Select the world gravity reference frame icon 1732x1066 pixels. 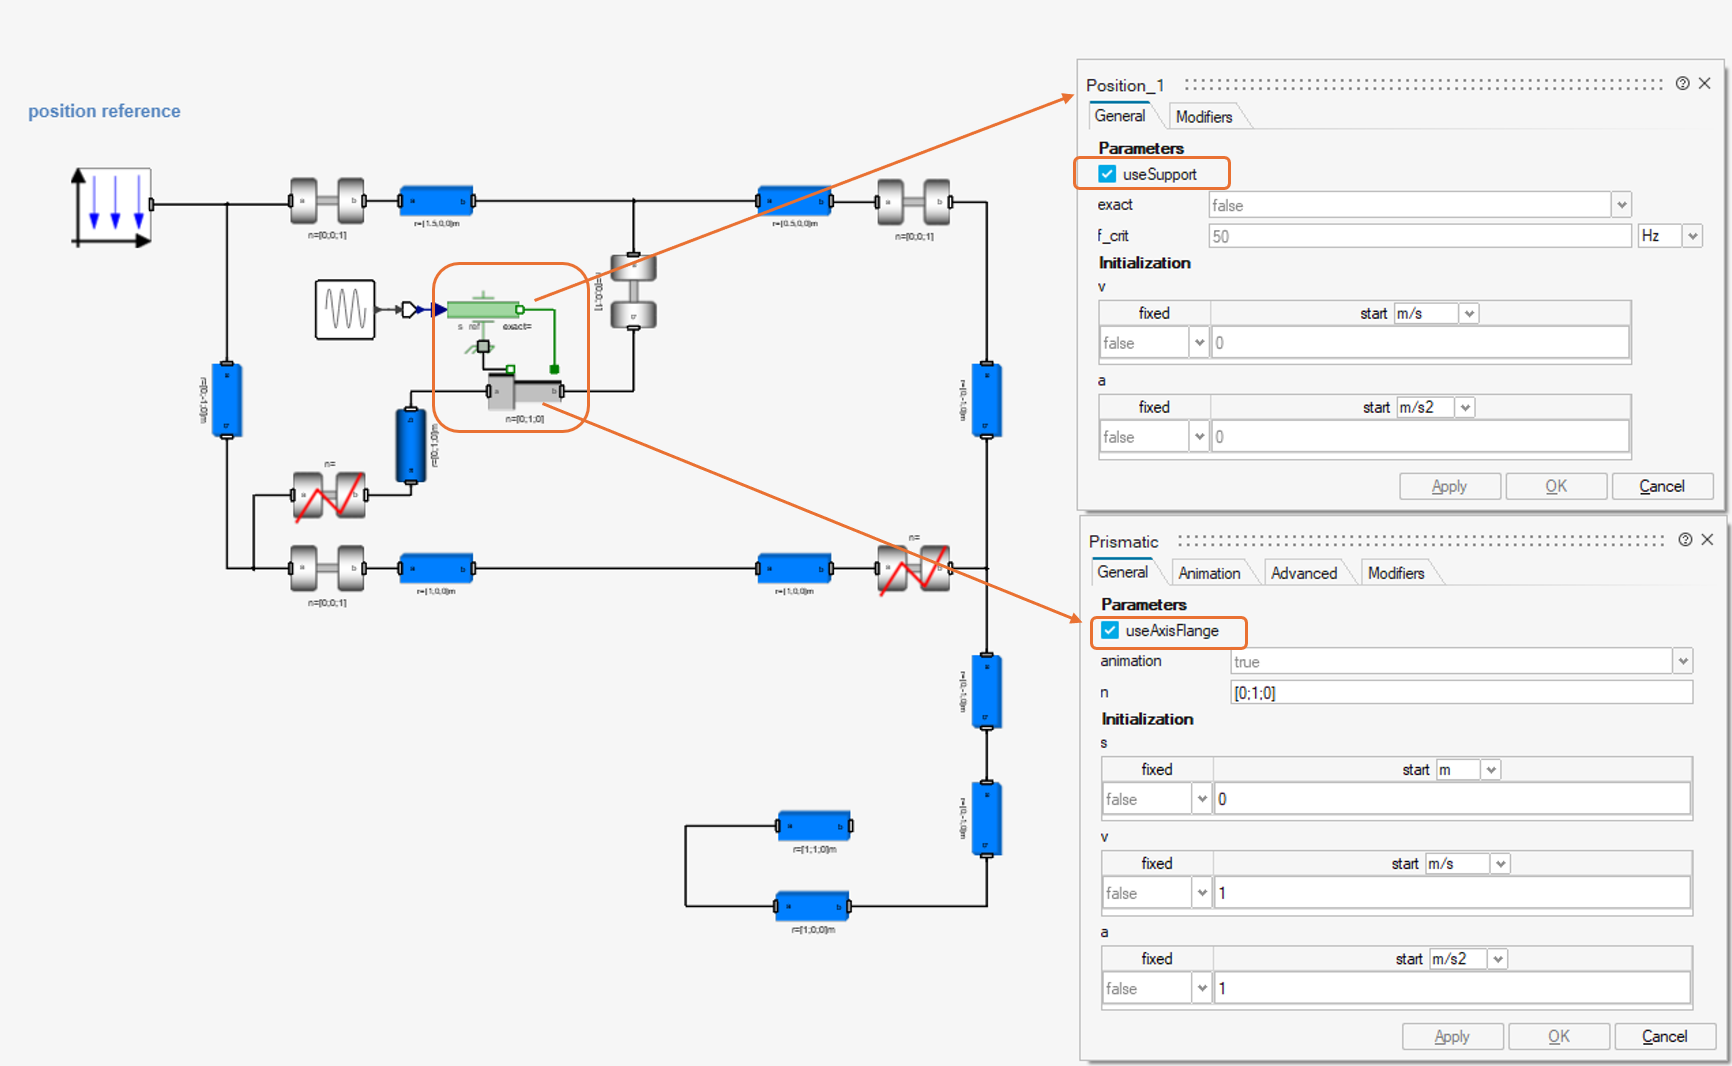point(111,207)
